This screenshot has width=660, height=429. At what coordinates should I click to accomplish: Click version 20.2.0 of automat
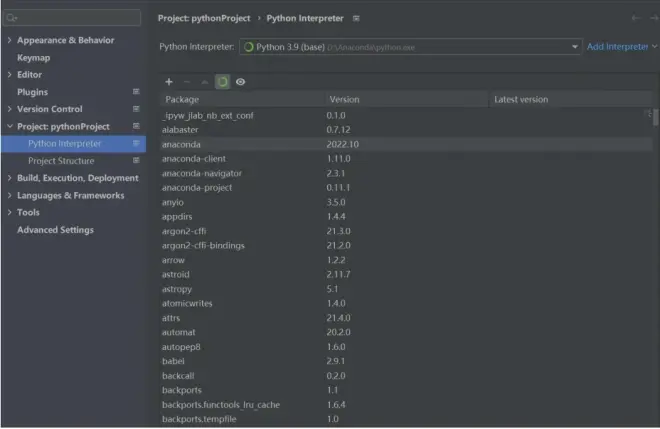pyautogui.click(x=338, y=332)
